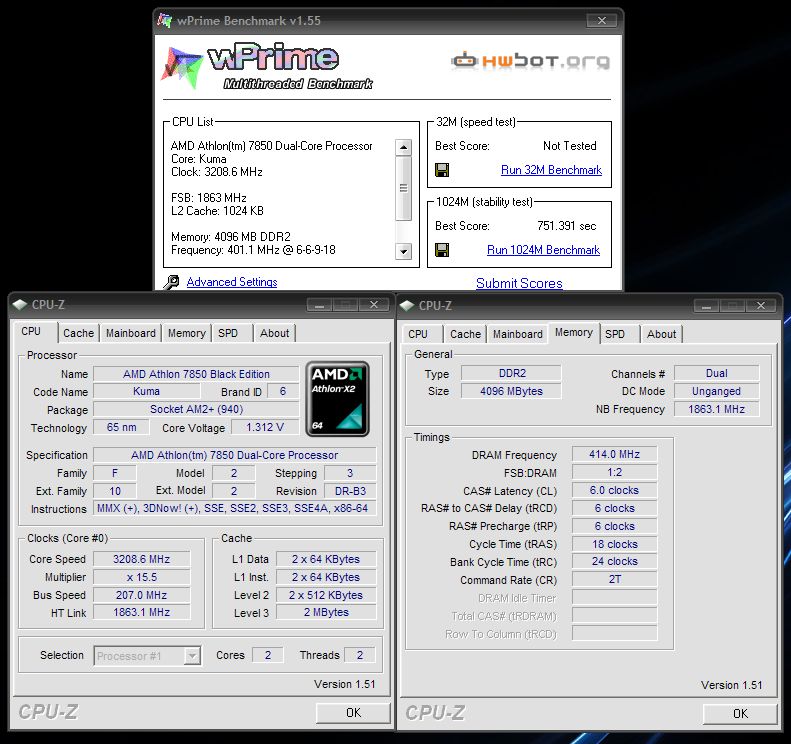791x744 pixels.
Task: Close the wPrime Benchmark window
Action: coord(602,21)
